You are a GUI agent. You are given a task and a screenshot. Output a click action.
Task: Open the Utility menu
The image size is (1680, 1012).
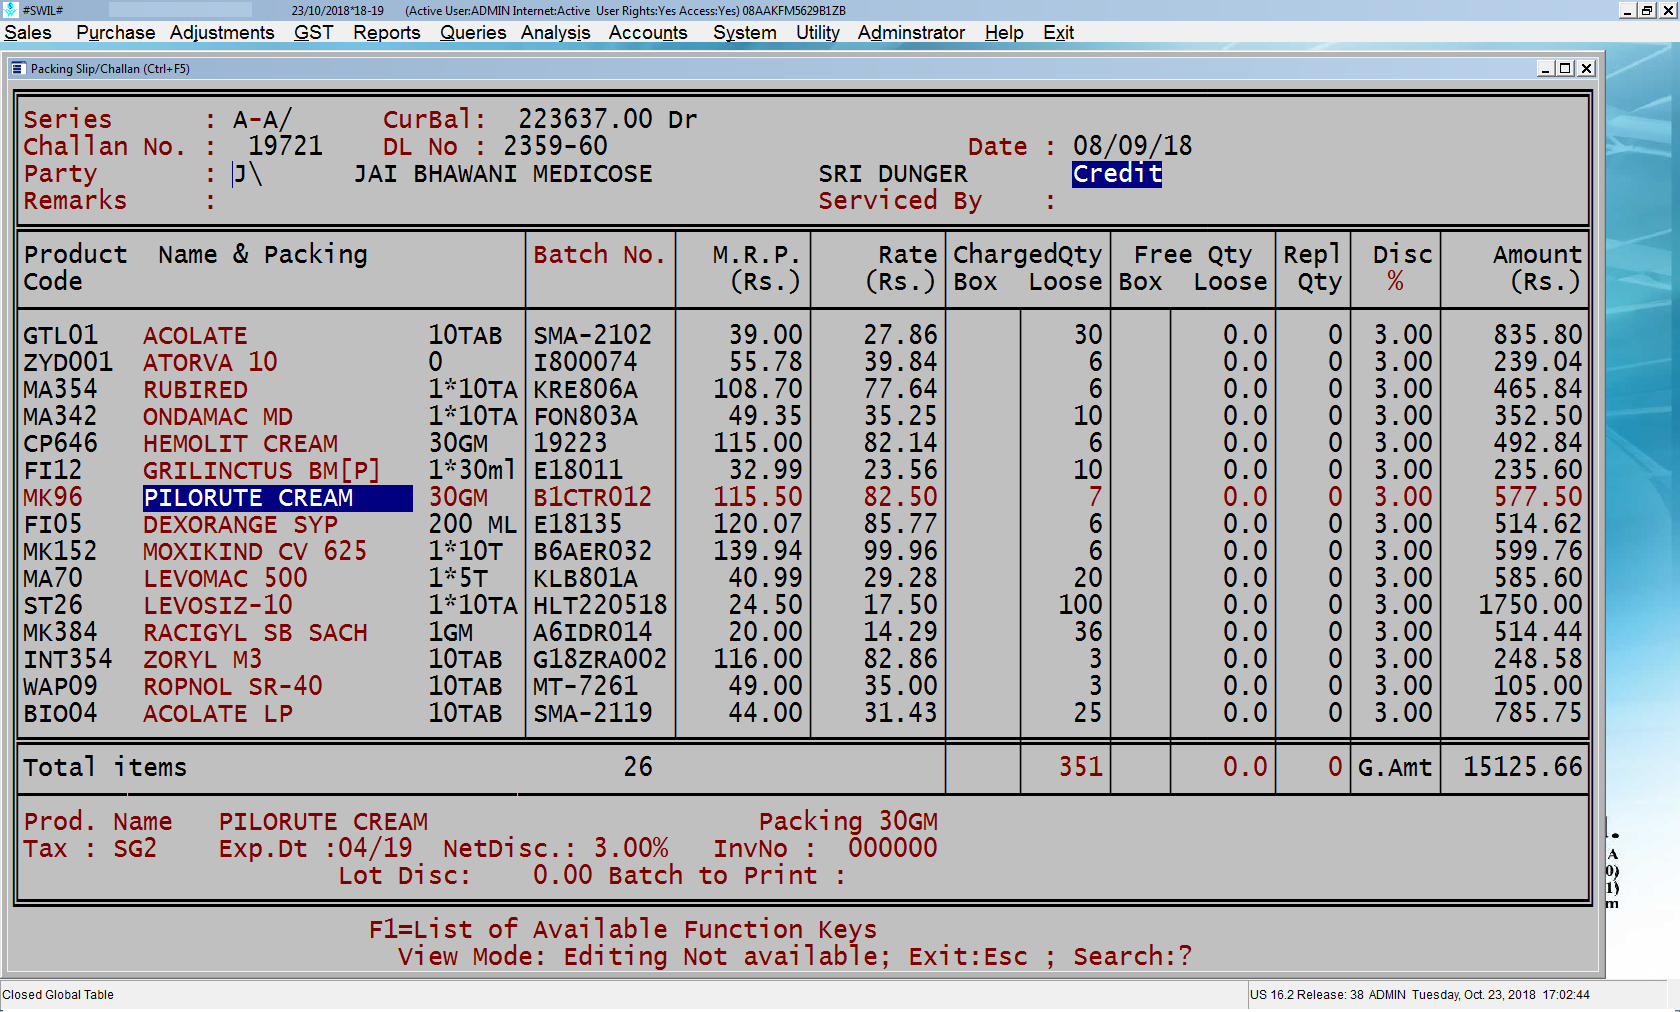(x=817, y=33)
